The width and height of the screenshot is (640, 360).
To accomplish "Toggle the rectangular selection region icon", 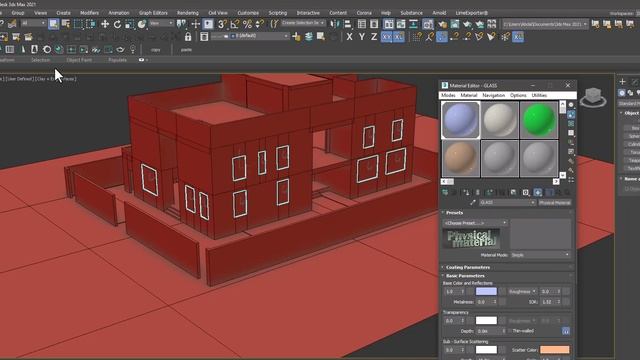I will pyautogui.click(x=78, y=24).
